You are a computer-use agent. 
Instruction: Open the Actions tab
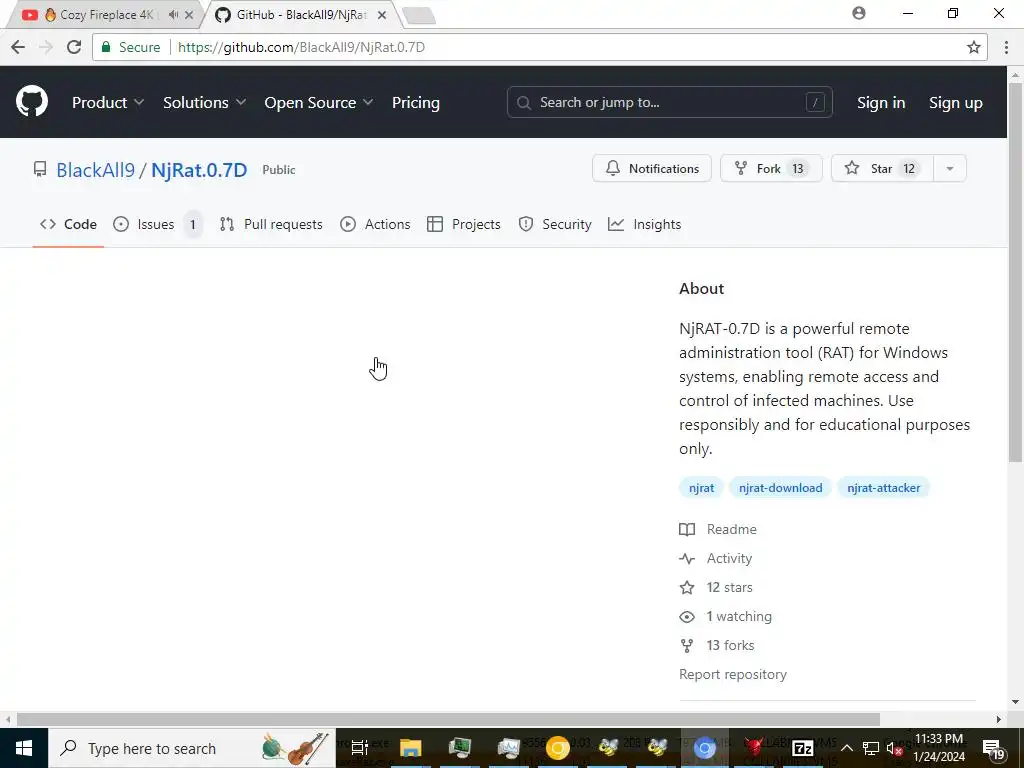(x=376, y=224)
